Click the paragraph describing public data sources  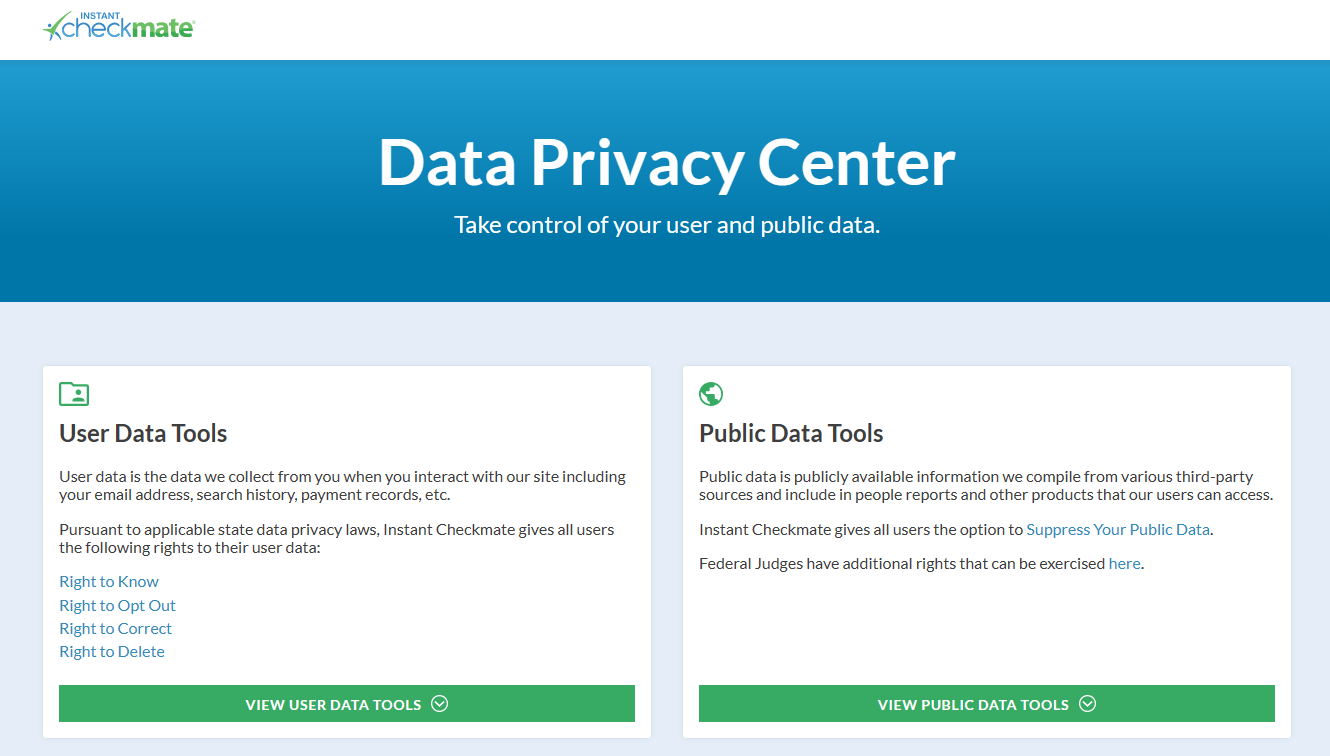pos(985,486)
